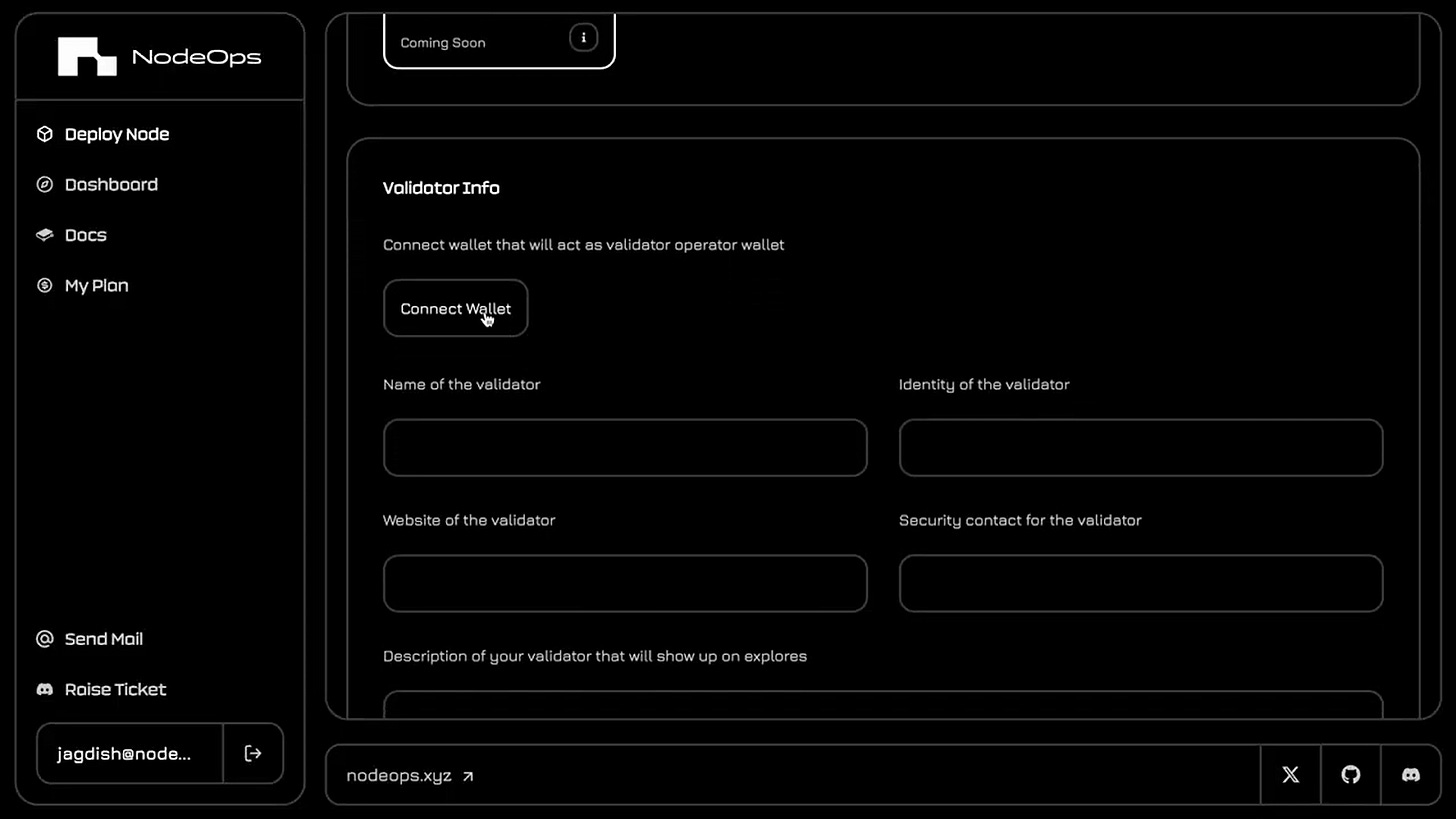Click the Validator Info heading
This screenshot has width=1456, height=819.
[441, 188]
